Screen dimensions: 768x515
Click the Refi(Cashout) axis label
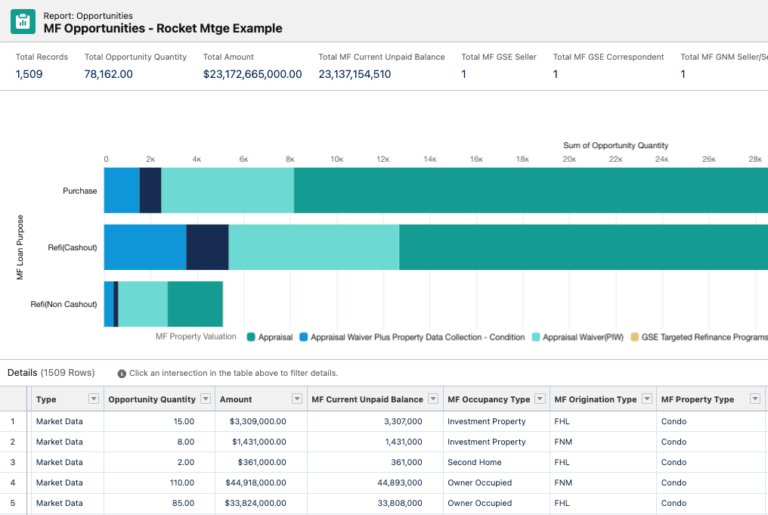point(72,247)
